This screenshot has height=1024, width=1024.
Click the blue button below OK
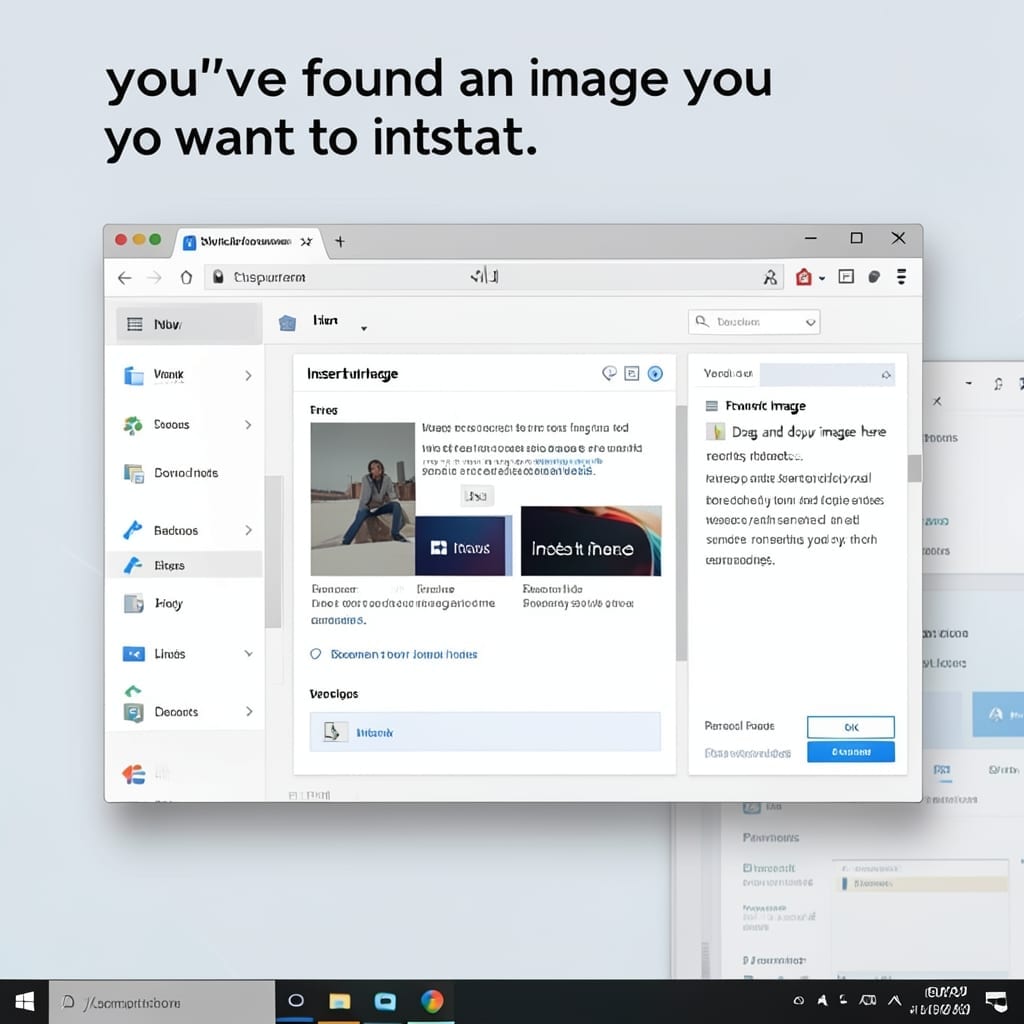[850, 752]
